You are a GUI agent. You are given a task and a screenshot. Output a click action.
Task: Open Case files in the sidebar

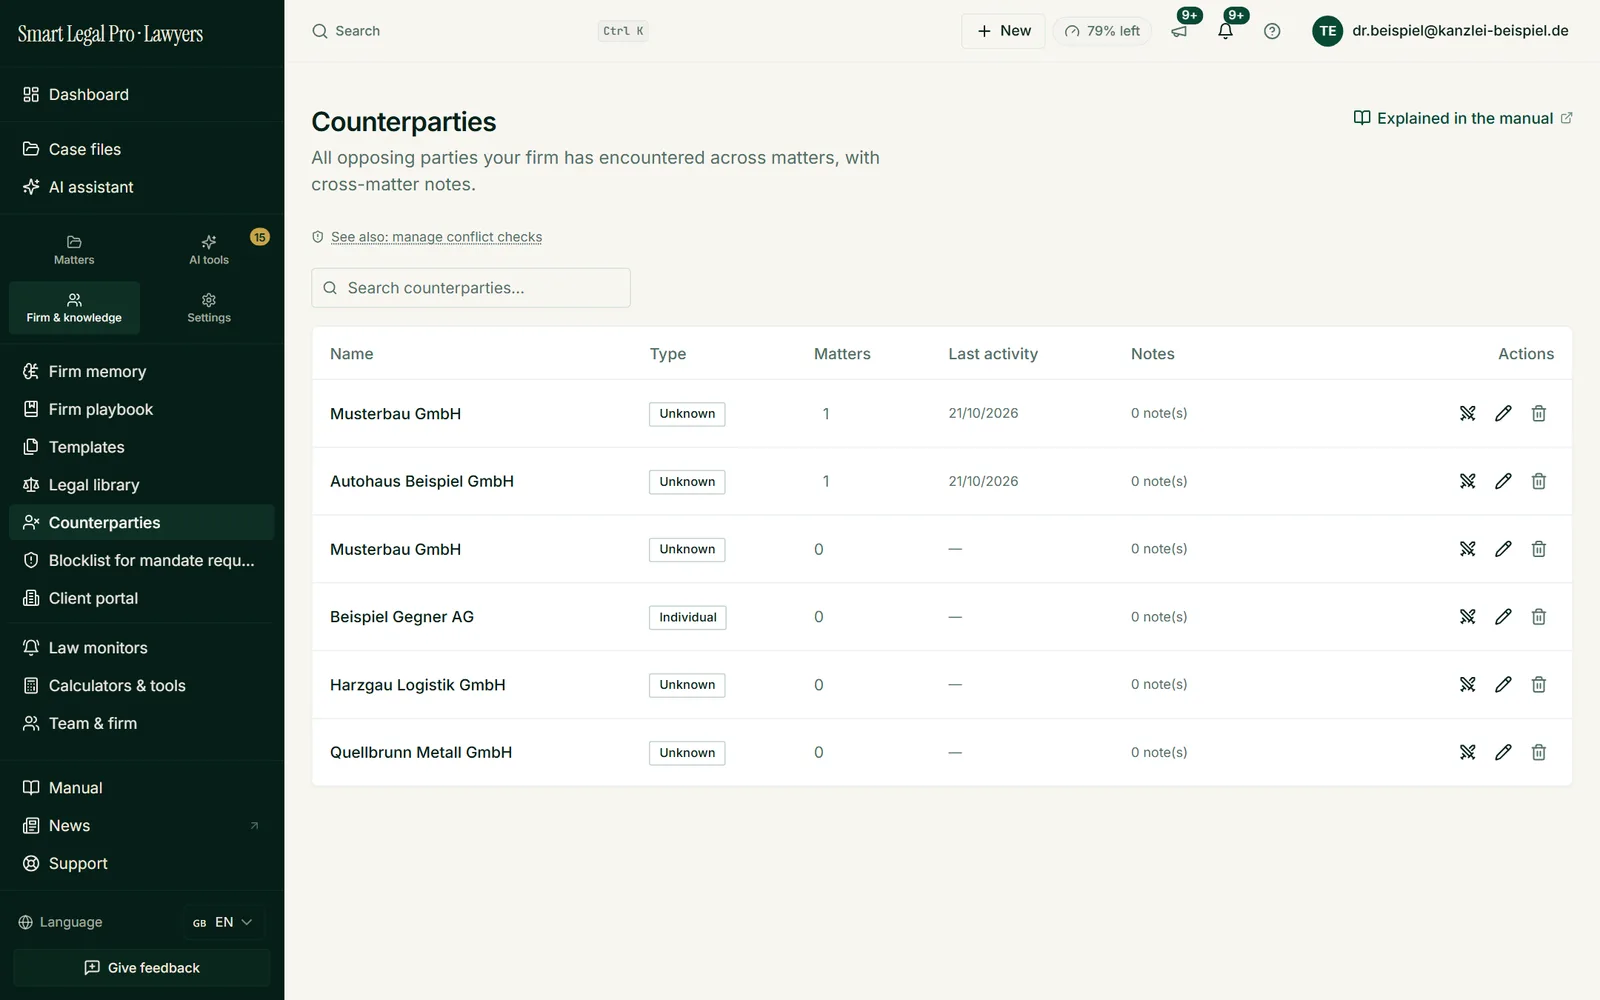[142, 149]
